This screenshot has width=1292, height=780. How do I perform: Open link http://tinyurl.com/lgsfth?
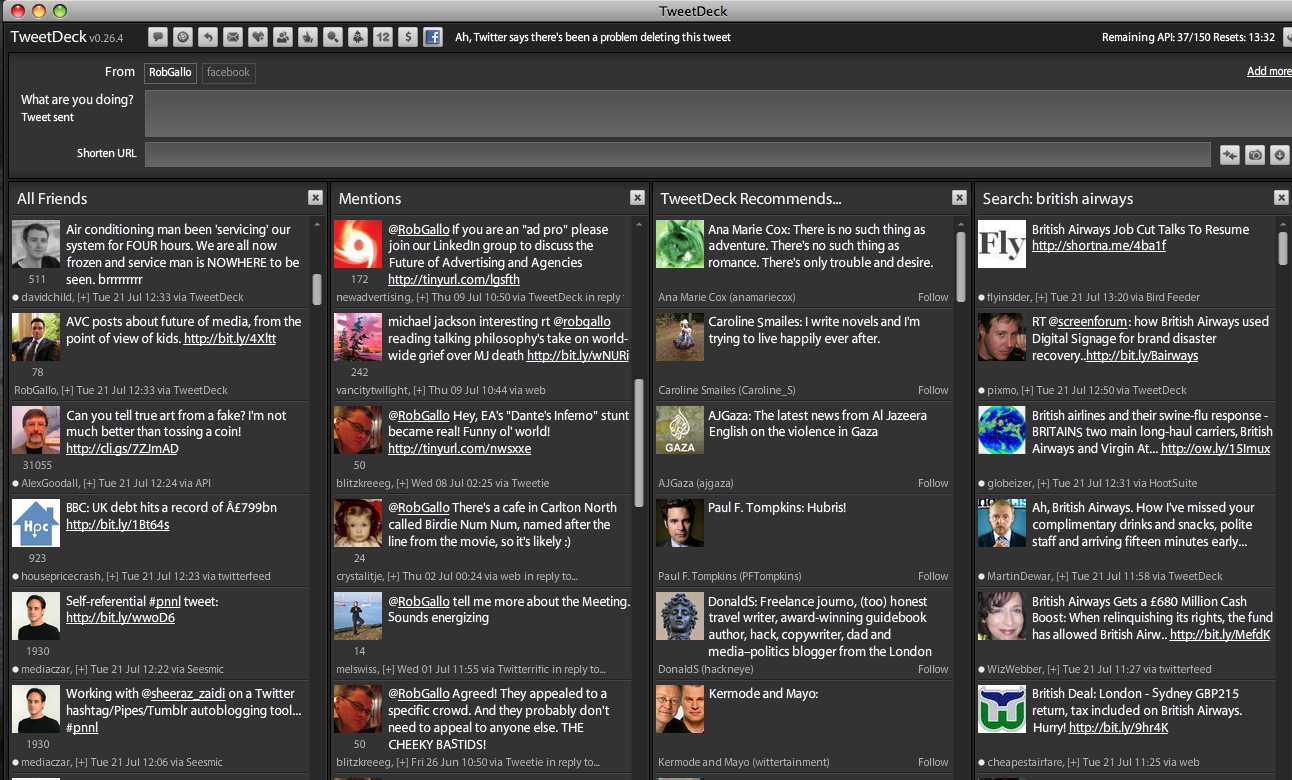(x=454, y=280)
